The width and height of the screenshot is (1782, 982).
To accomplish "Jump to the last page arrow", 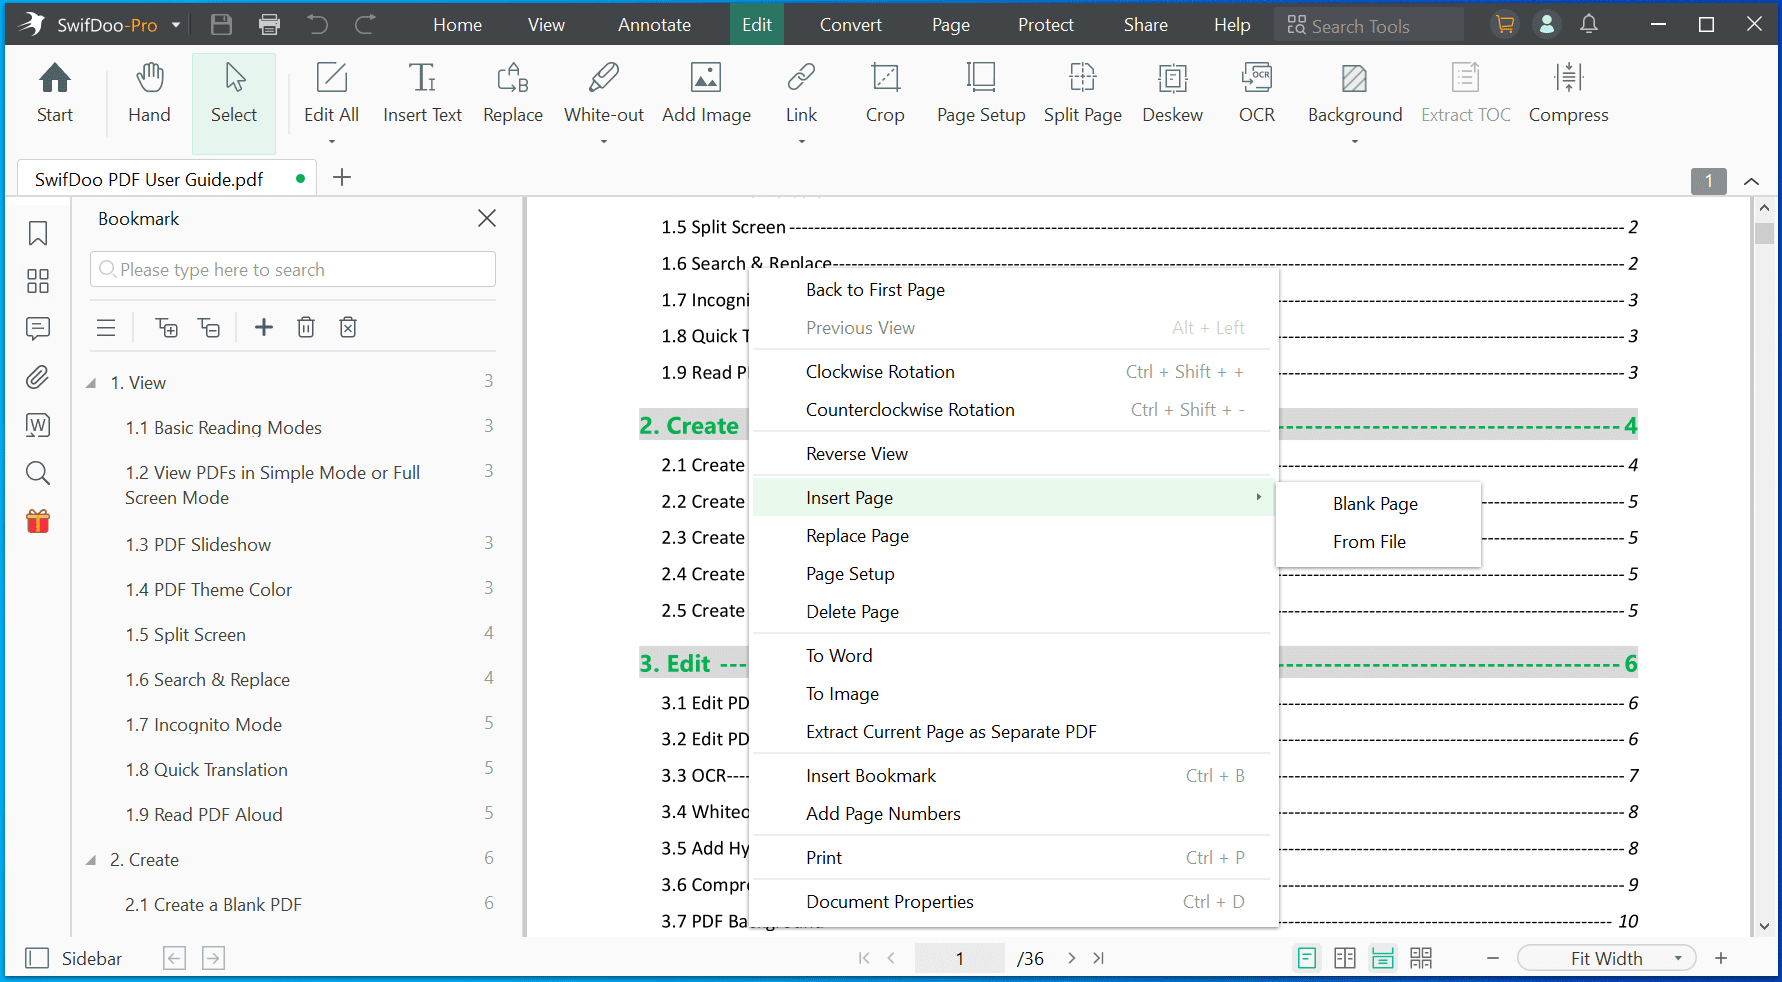I will click(1098, 958).
